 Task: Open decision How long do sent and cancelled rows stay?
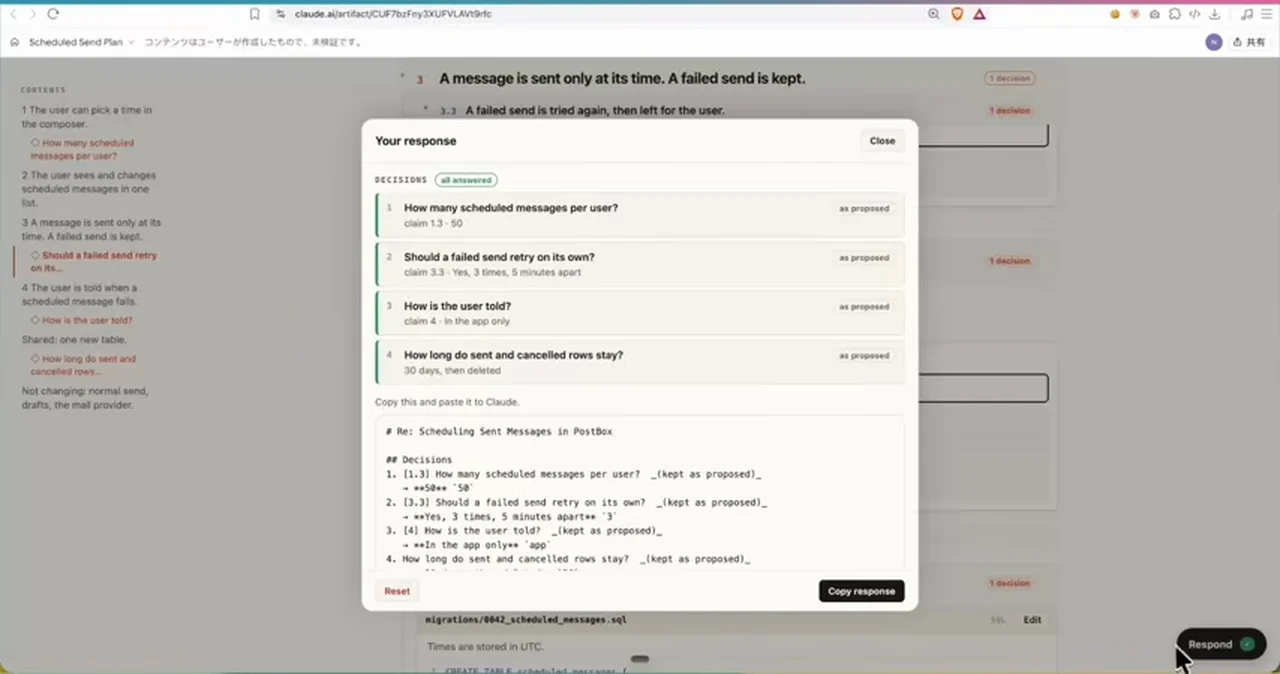click(640, 362)
